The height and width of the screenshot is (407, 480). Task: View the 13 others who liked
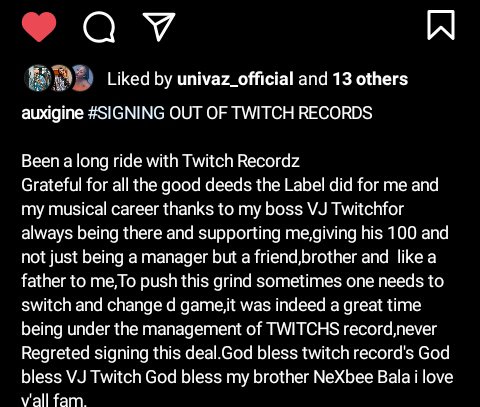(x=370, y=79)
